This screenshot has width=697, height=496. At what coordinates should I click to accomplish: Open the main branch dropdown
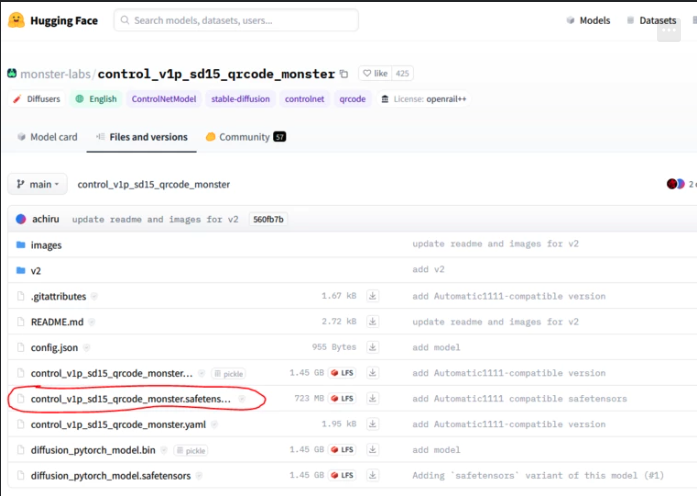(38, 184)
